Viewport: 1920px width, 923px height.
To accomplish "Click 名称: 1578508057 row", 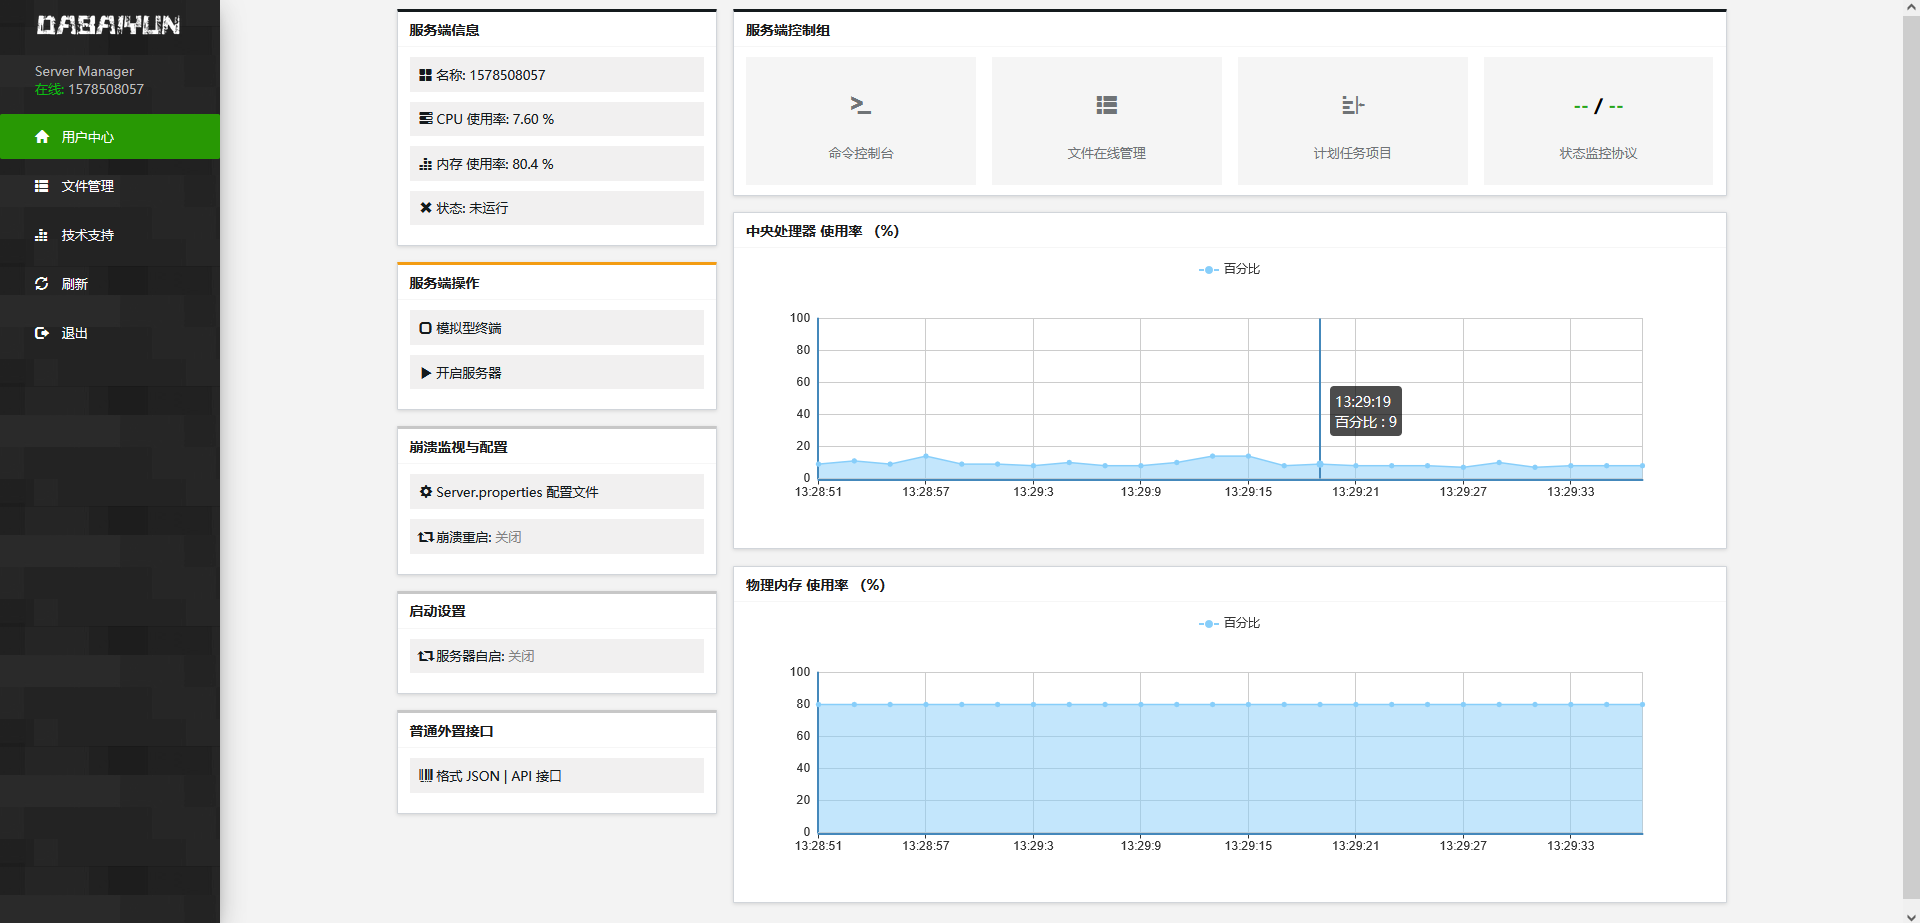I will point(557,75).
